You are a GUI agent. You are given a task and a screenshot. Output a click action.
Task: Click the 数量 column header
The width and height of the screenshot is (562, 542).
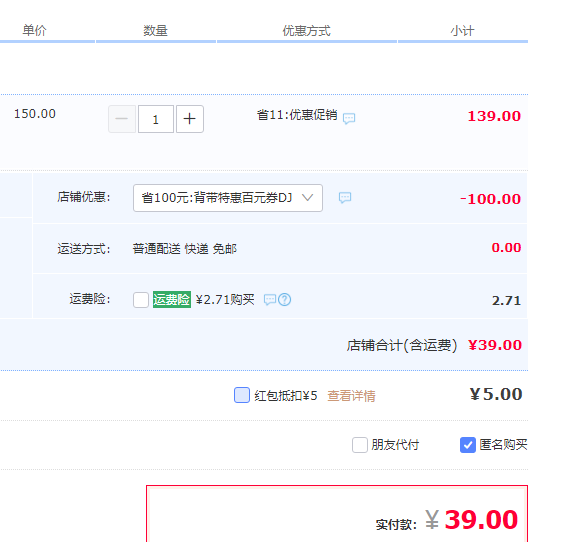(156, 30)
